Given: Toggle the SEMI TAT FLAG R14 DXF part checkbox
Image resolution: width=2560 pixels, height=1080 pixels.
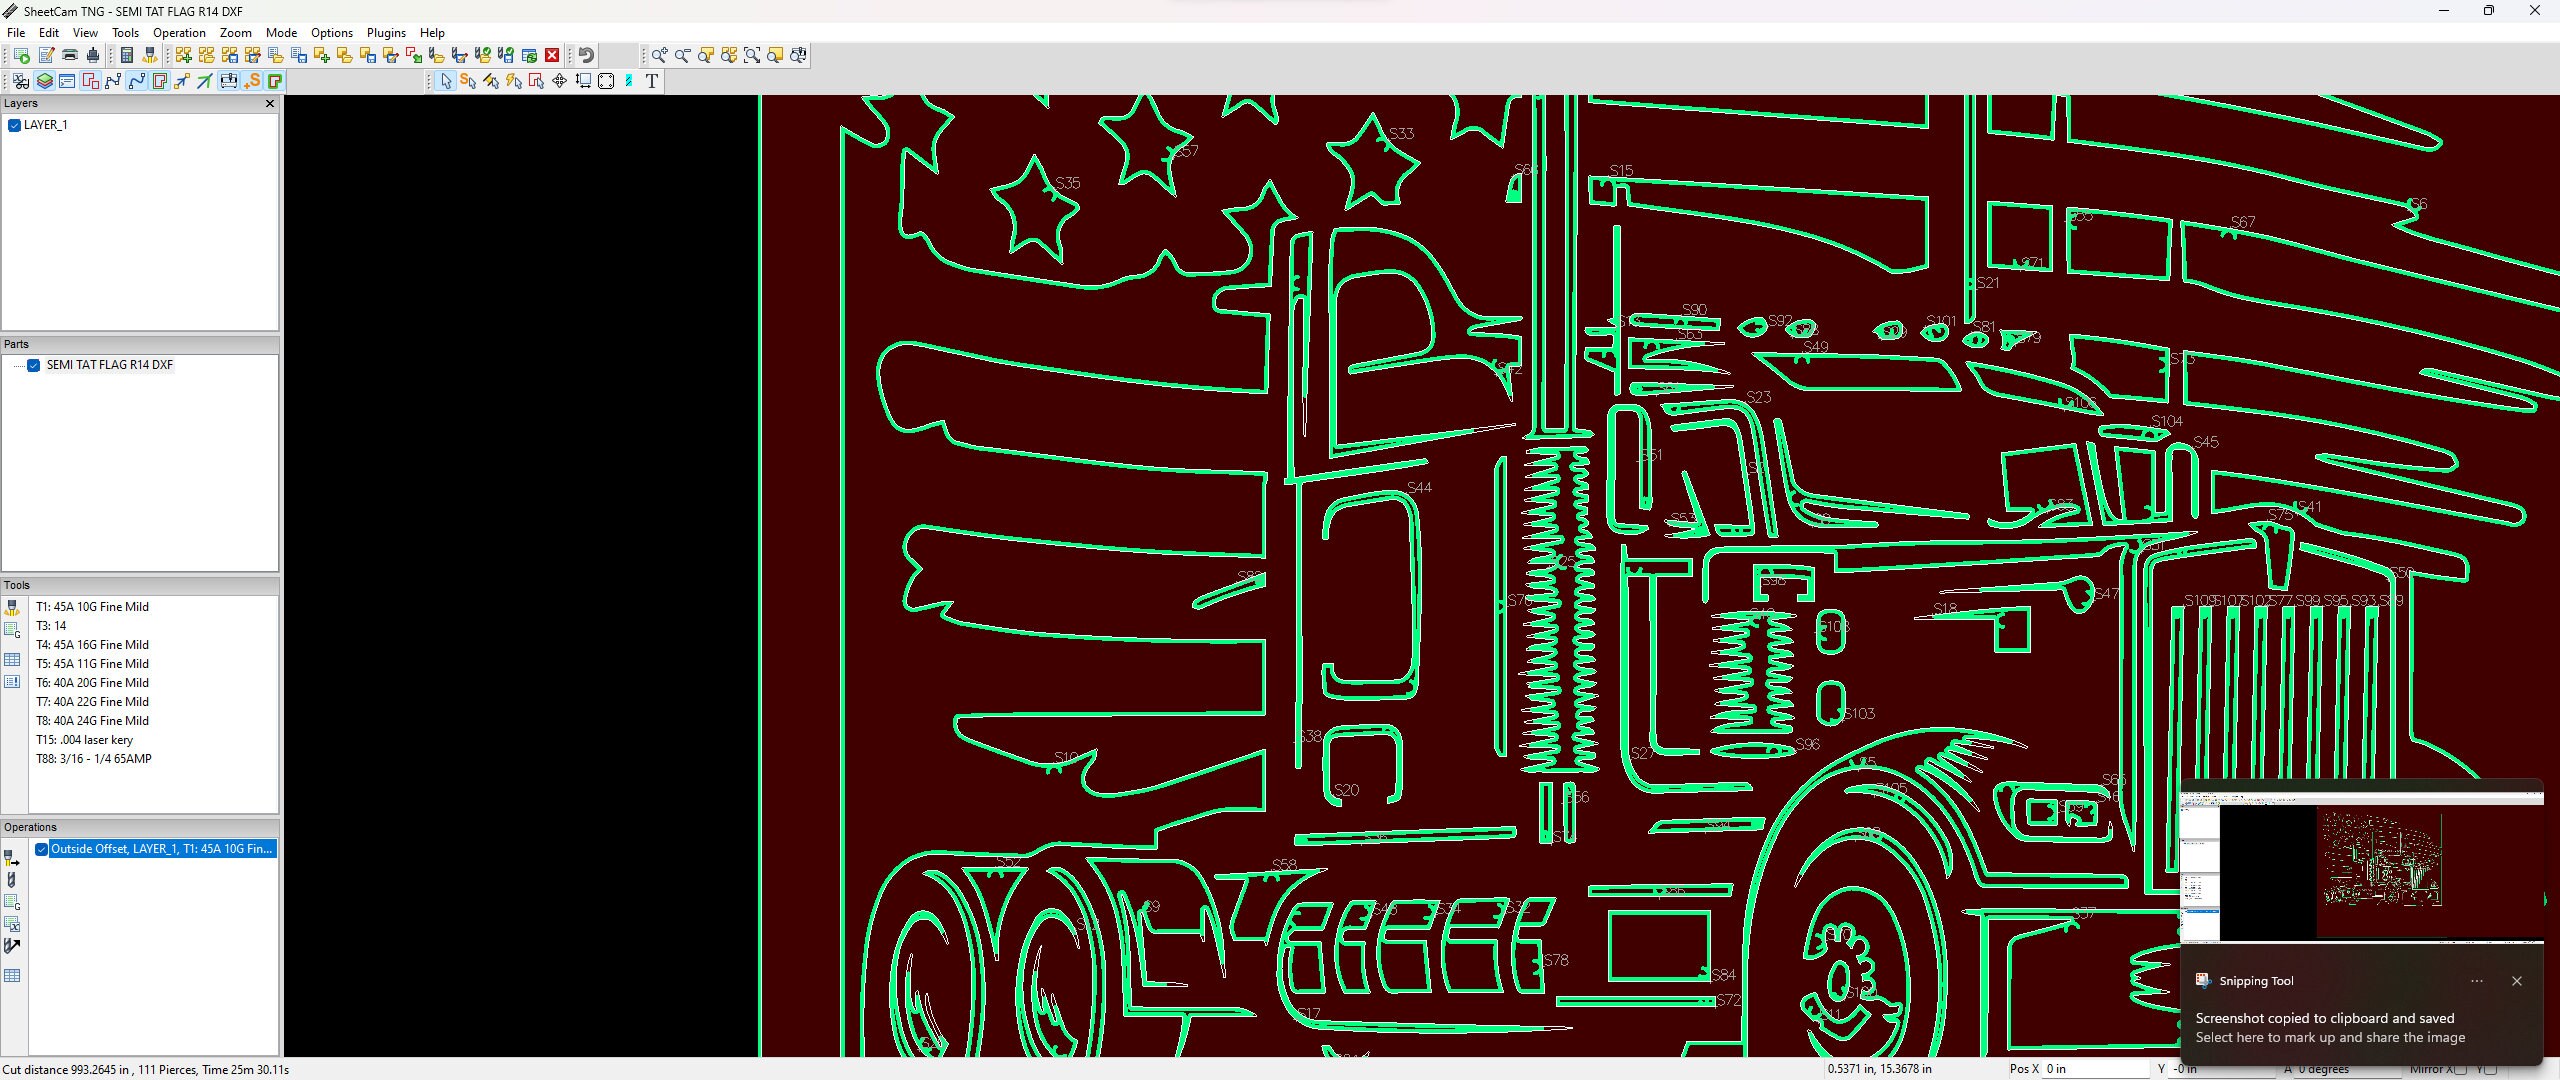Looking at the screenshot, I should tap(34, 365).
